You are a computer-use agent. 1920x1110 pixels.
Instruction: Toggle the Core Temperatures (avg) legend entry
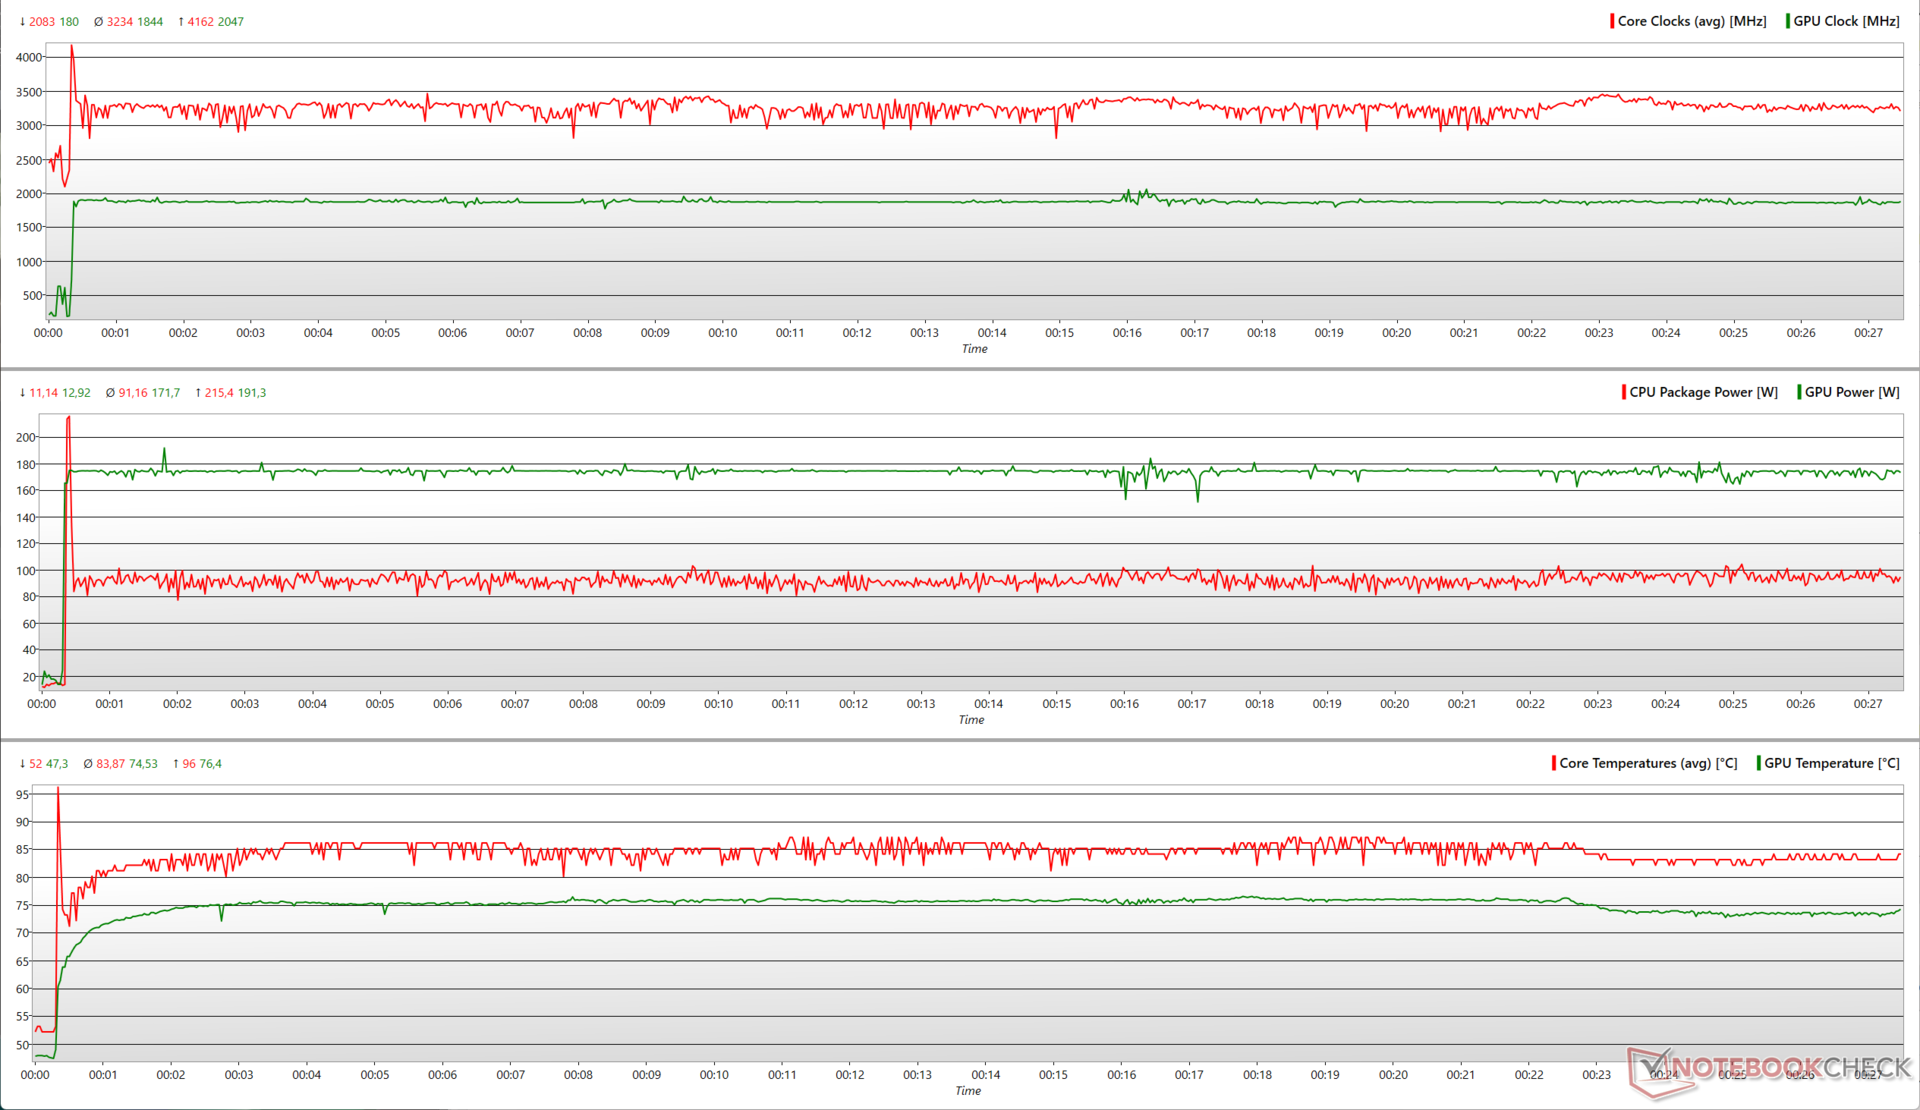click(1647, 763)
